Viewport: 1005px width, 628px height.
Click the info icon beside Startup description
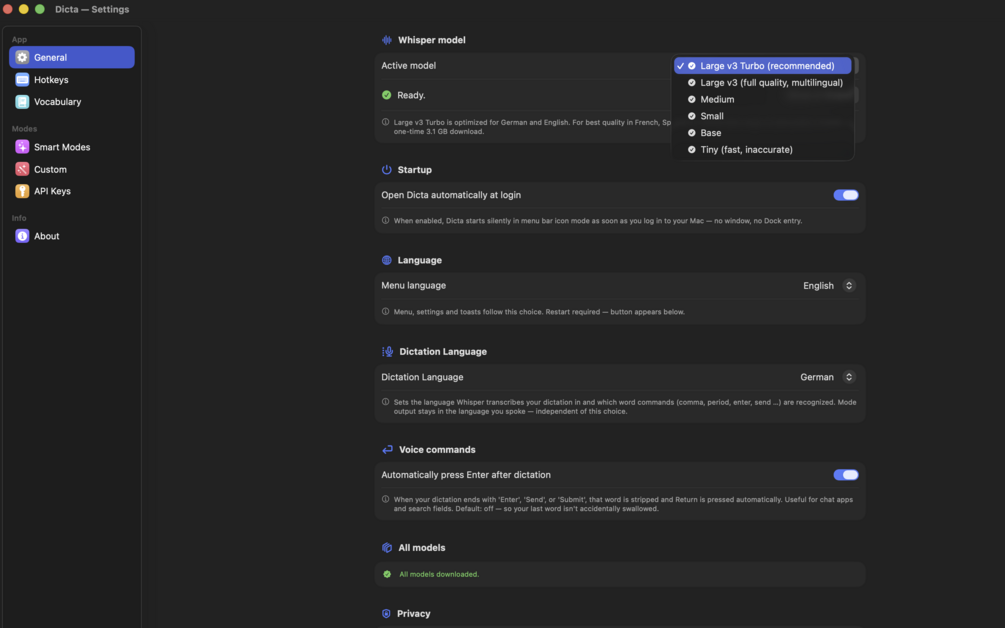point(385,220)
